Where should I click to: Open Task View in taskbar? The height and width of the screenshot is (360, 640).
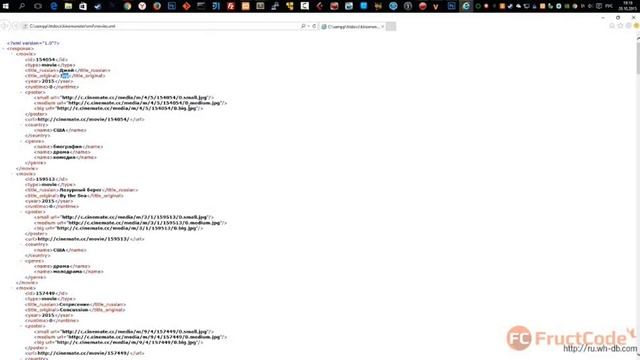coord(38,6)
